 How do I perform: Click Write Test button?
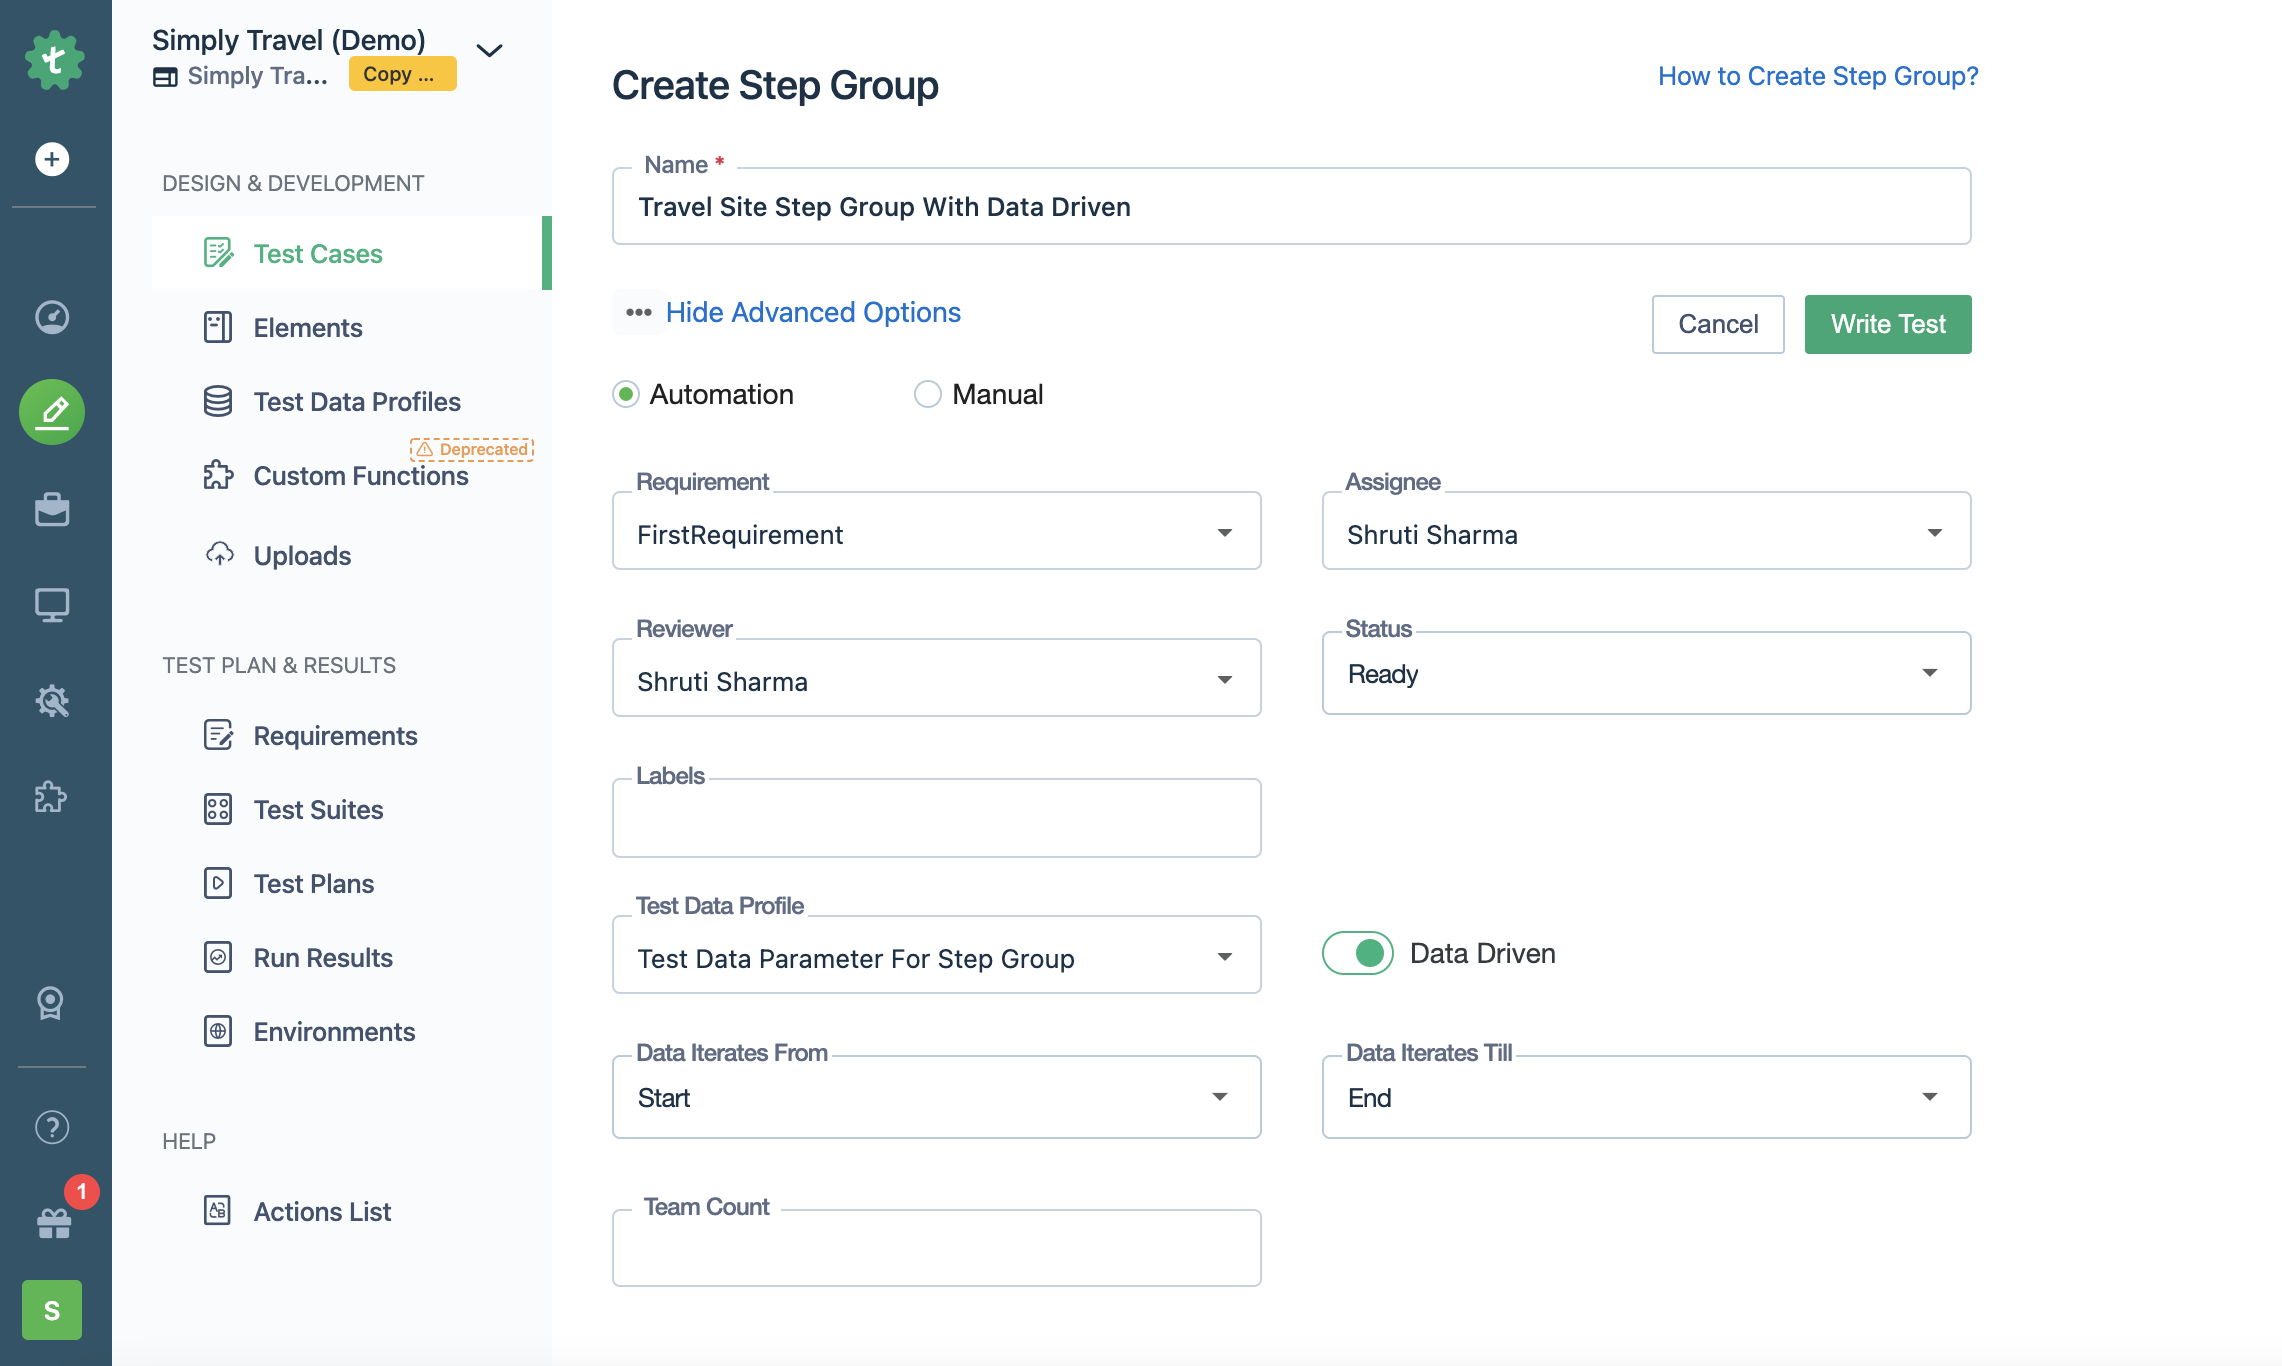[x=1887, y=324]
